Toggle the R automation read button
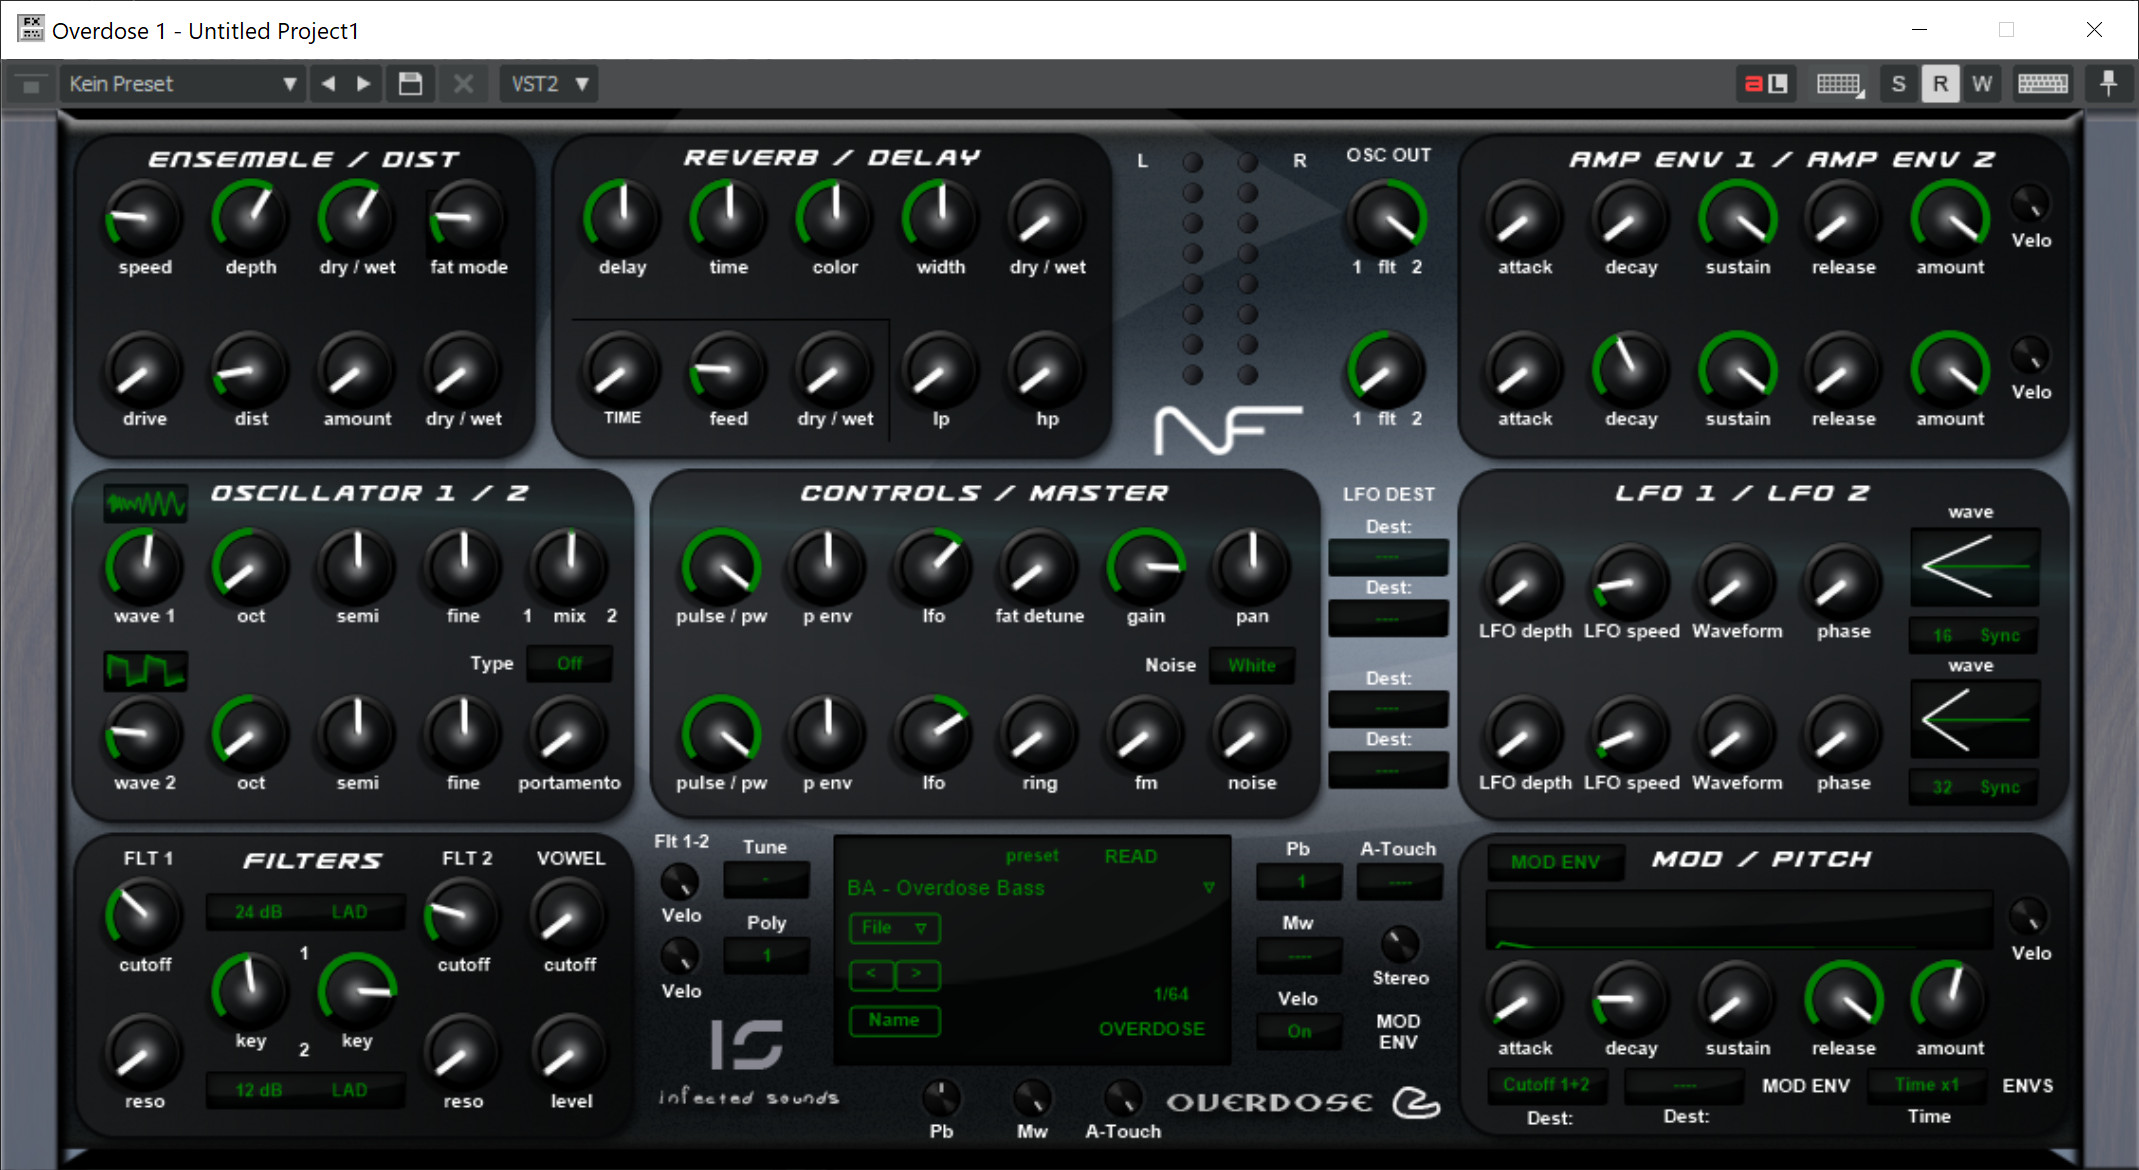This screenshot has height=1170, width=2139. [x=1940, y=84]
